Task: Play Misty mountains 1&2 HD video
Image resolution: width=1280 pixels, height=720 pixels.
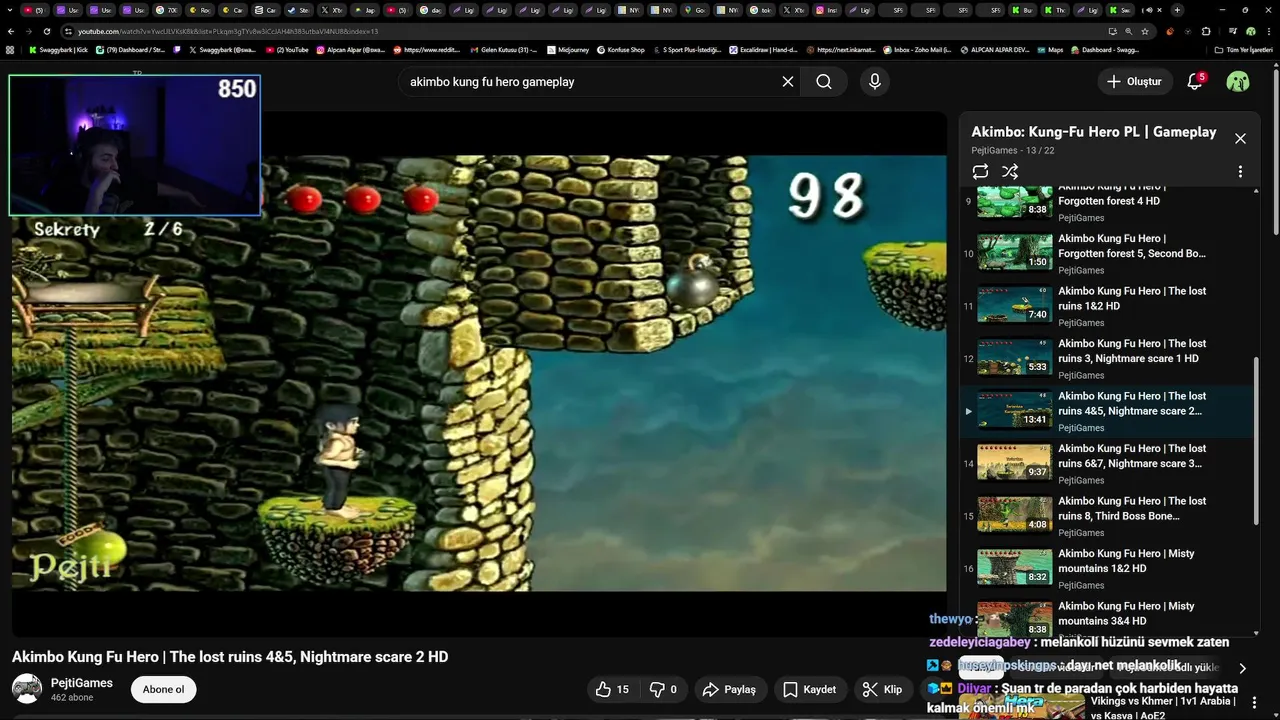Action: click(1106, 568)
